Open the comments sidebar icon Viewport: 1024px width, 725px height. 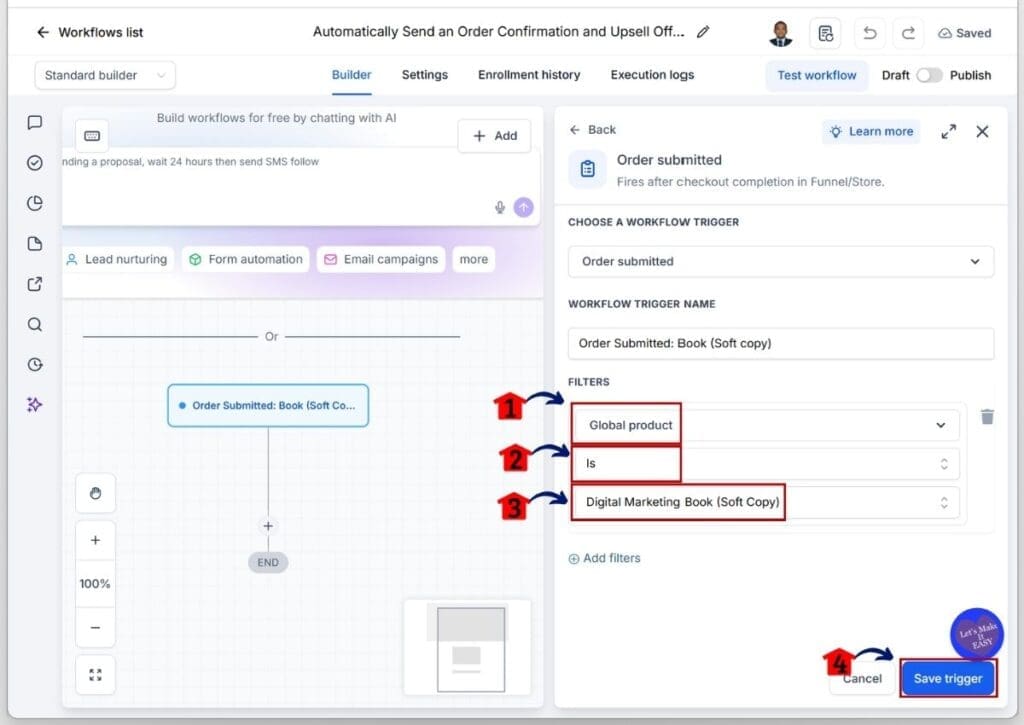click(x=35, y=122)
